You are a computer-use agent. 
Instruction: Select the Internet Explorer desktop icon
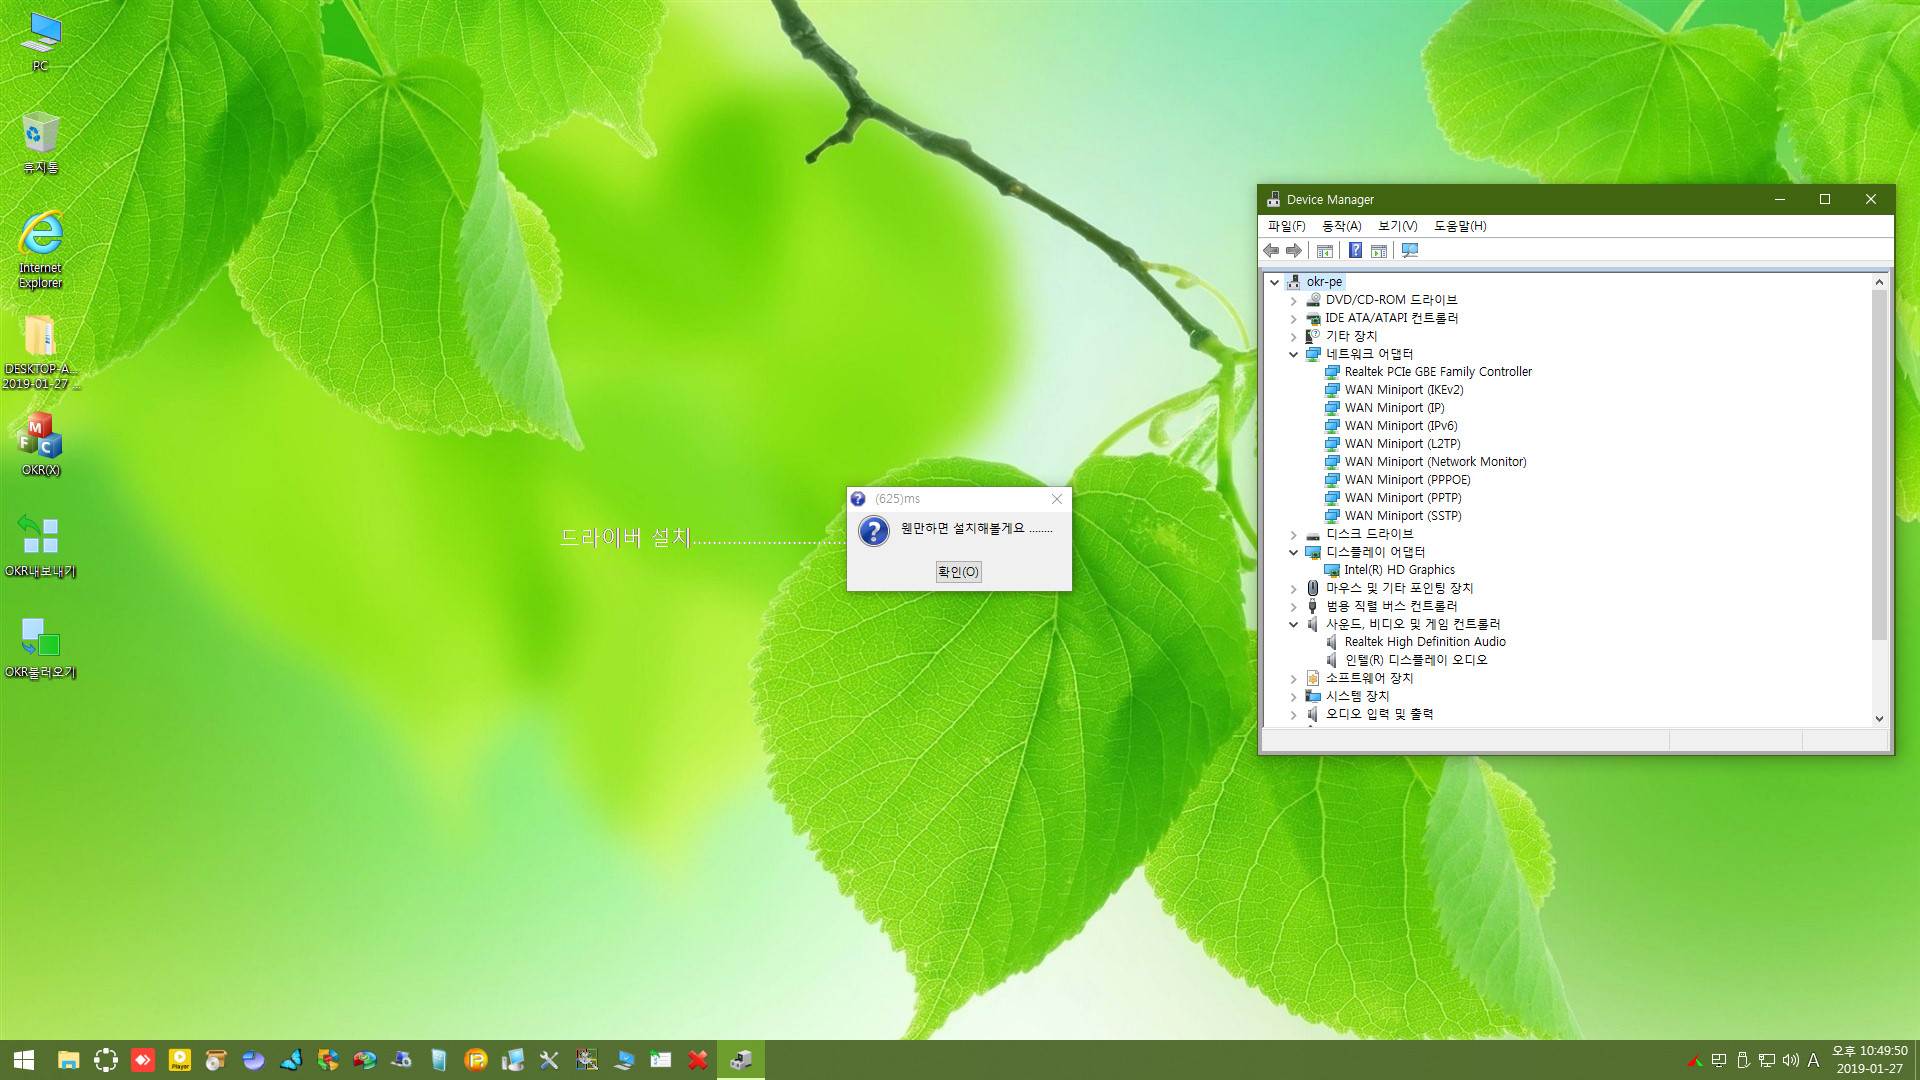click(x=40, y=250)
